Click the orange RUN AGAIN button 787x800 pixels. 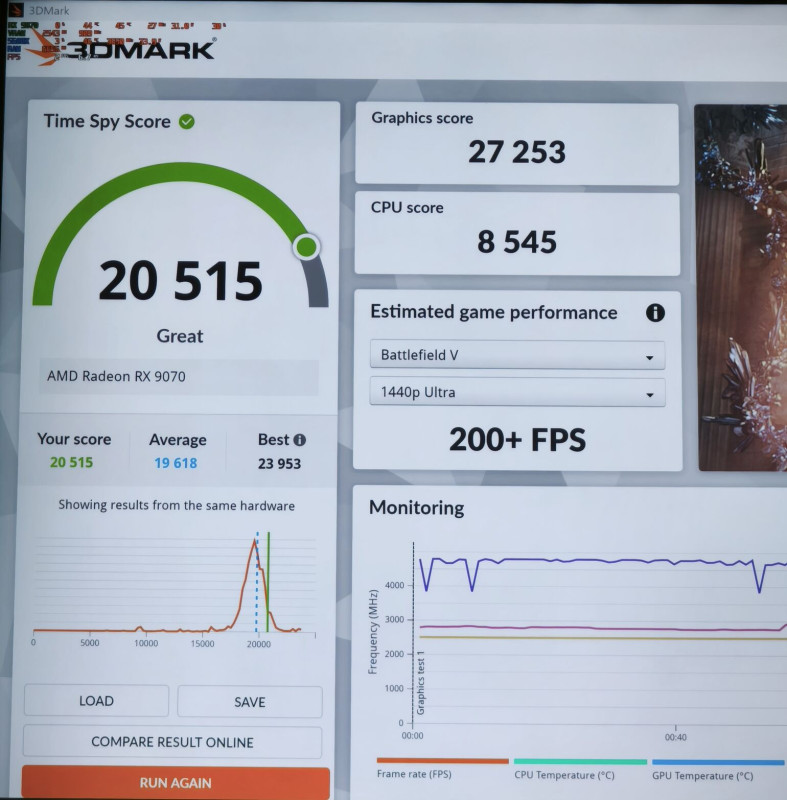click(175, 783)
